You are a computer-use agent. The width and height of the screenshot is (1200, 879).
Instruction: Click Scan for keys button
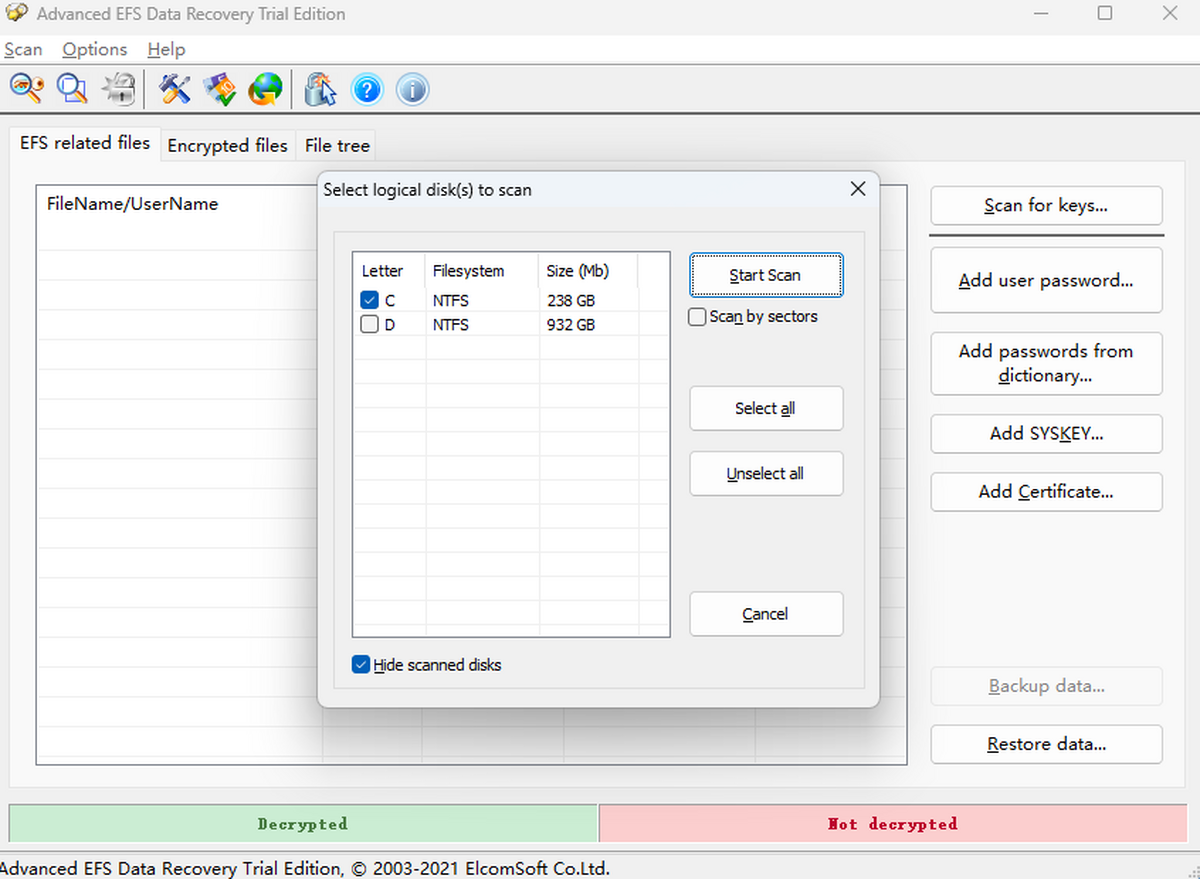(1046, 206)
